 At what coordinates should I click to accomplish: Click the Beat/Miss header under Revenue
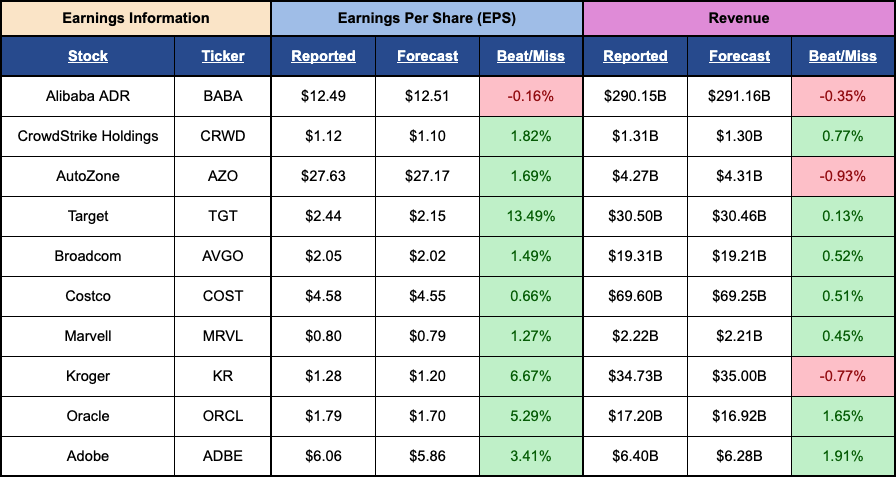(842, 56)
